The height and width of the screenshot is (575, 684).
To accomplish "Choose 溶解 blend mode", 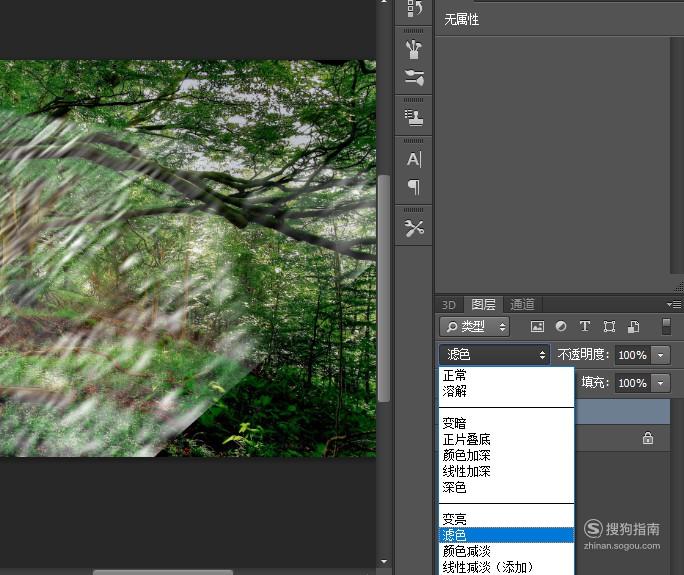I will coord(506,391).
